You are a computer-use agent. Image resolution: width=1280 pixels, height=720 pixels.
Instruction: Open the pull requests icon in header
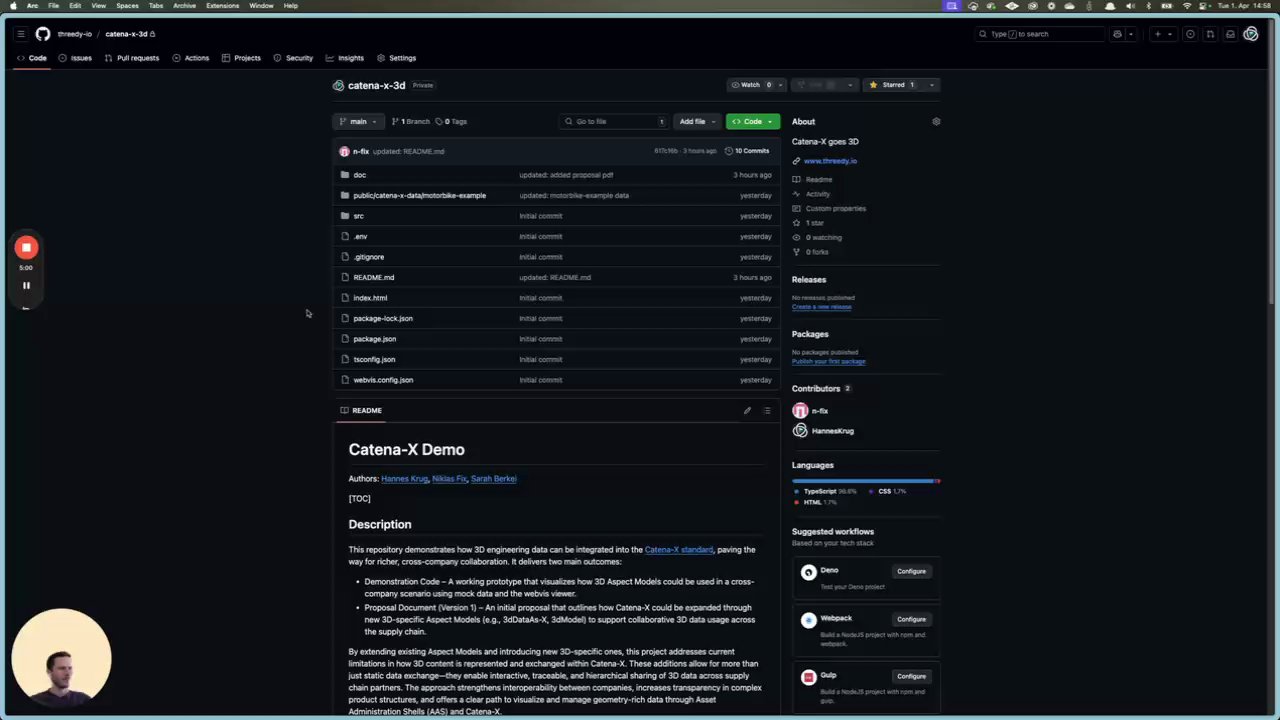[x=1210, y=34]
